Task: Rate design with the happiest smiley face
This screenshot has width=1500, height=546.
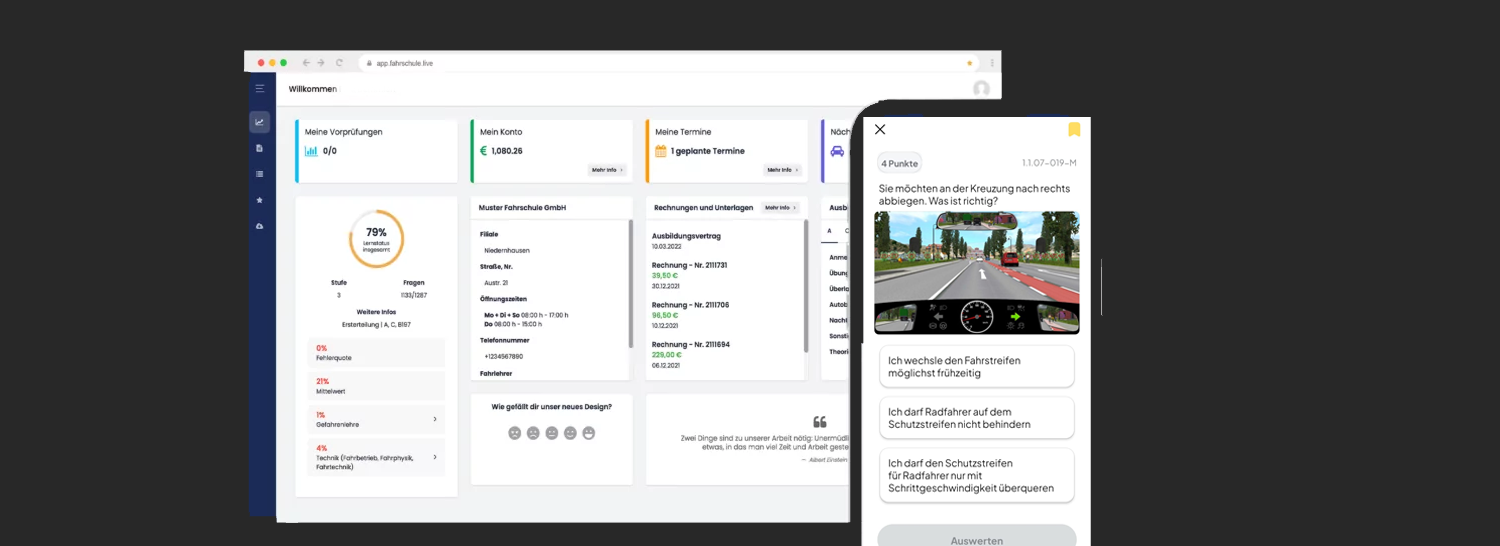Action: (589, 433)
